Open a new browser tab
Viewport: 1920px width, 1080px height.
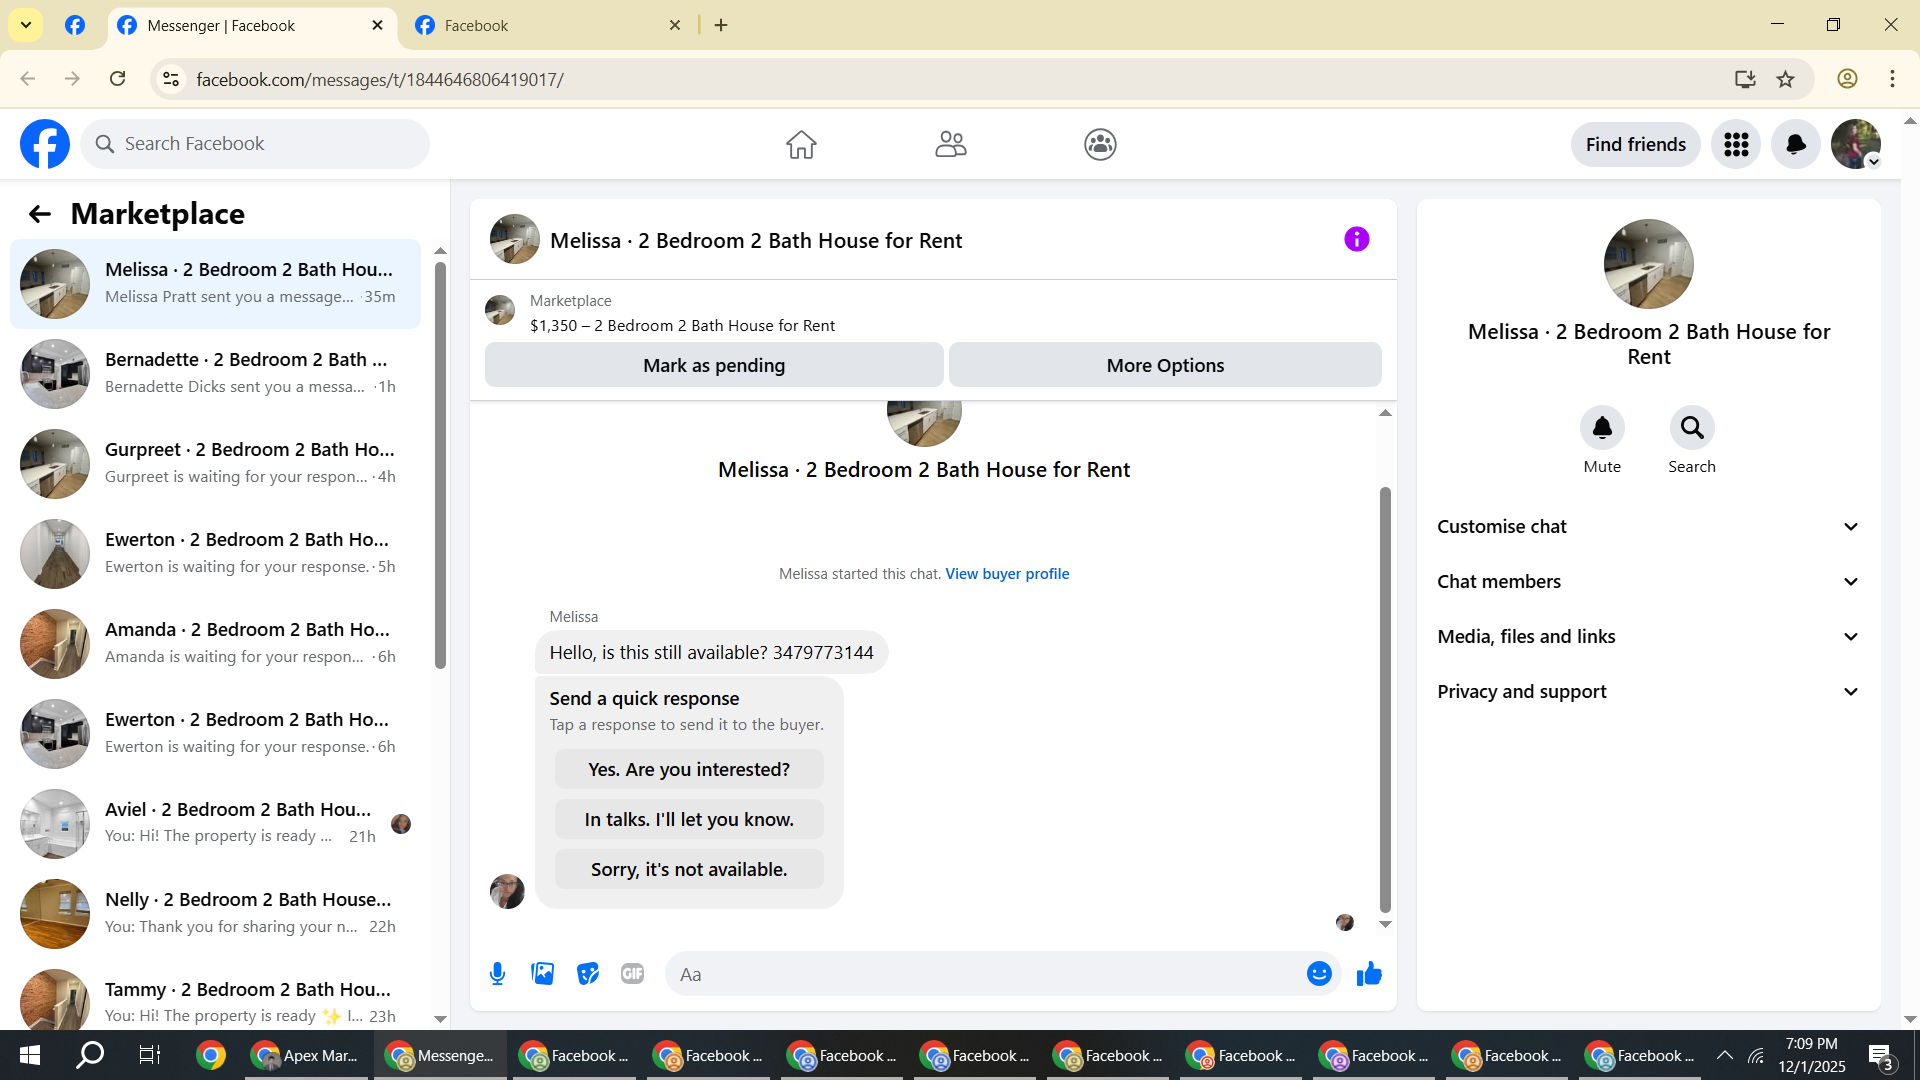[721, 26]
